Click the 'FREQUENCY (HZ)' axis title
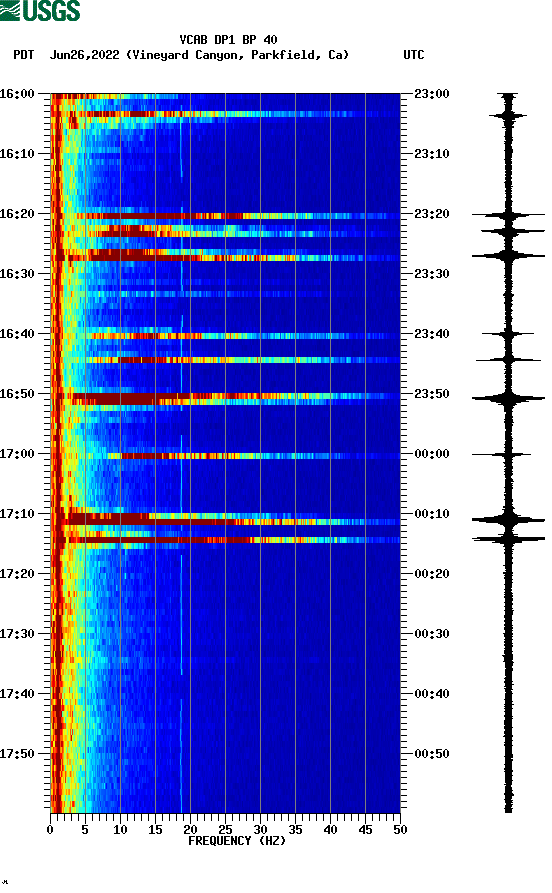This screenshot has height=893, width=552. pyautogui.click(x=237, y=841)
